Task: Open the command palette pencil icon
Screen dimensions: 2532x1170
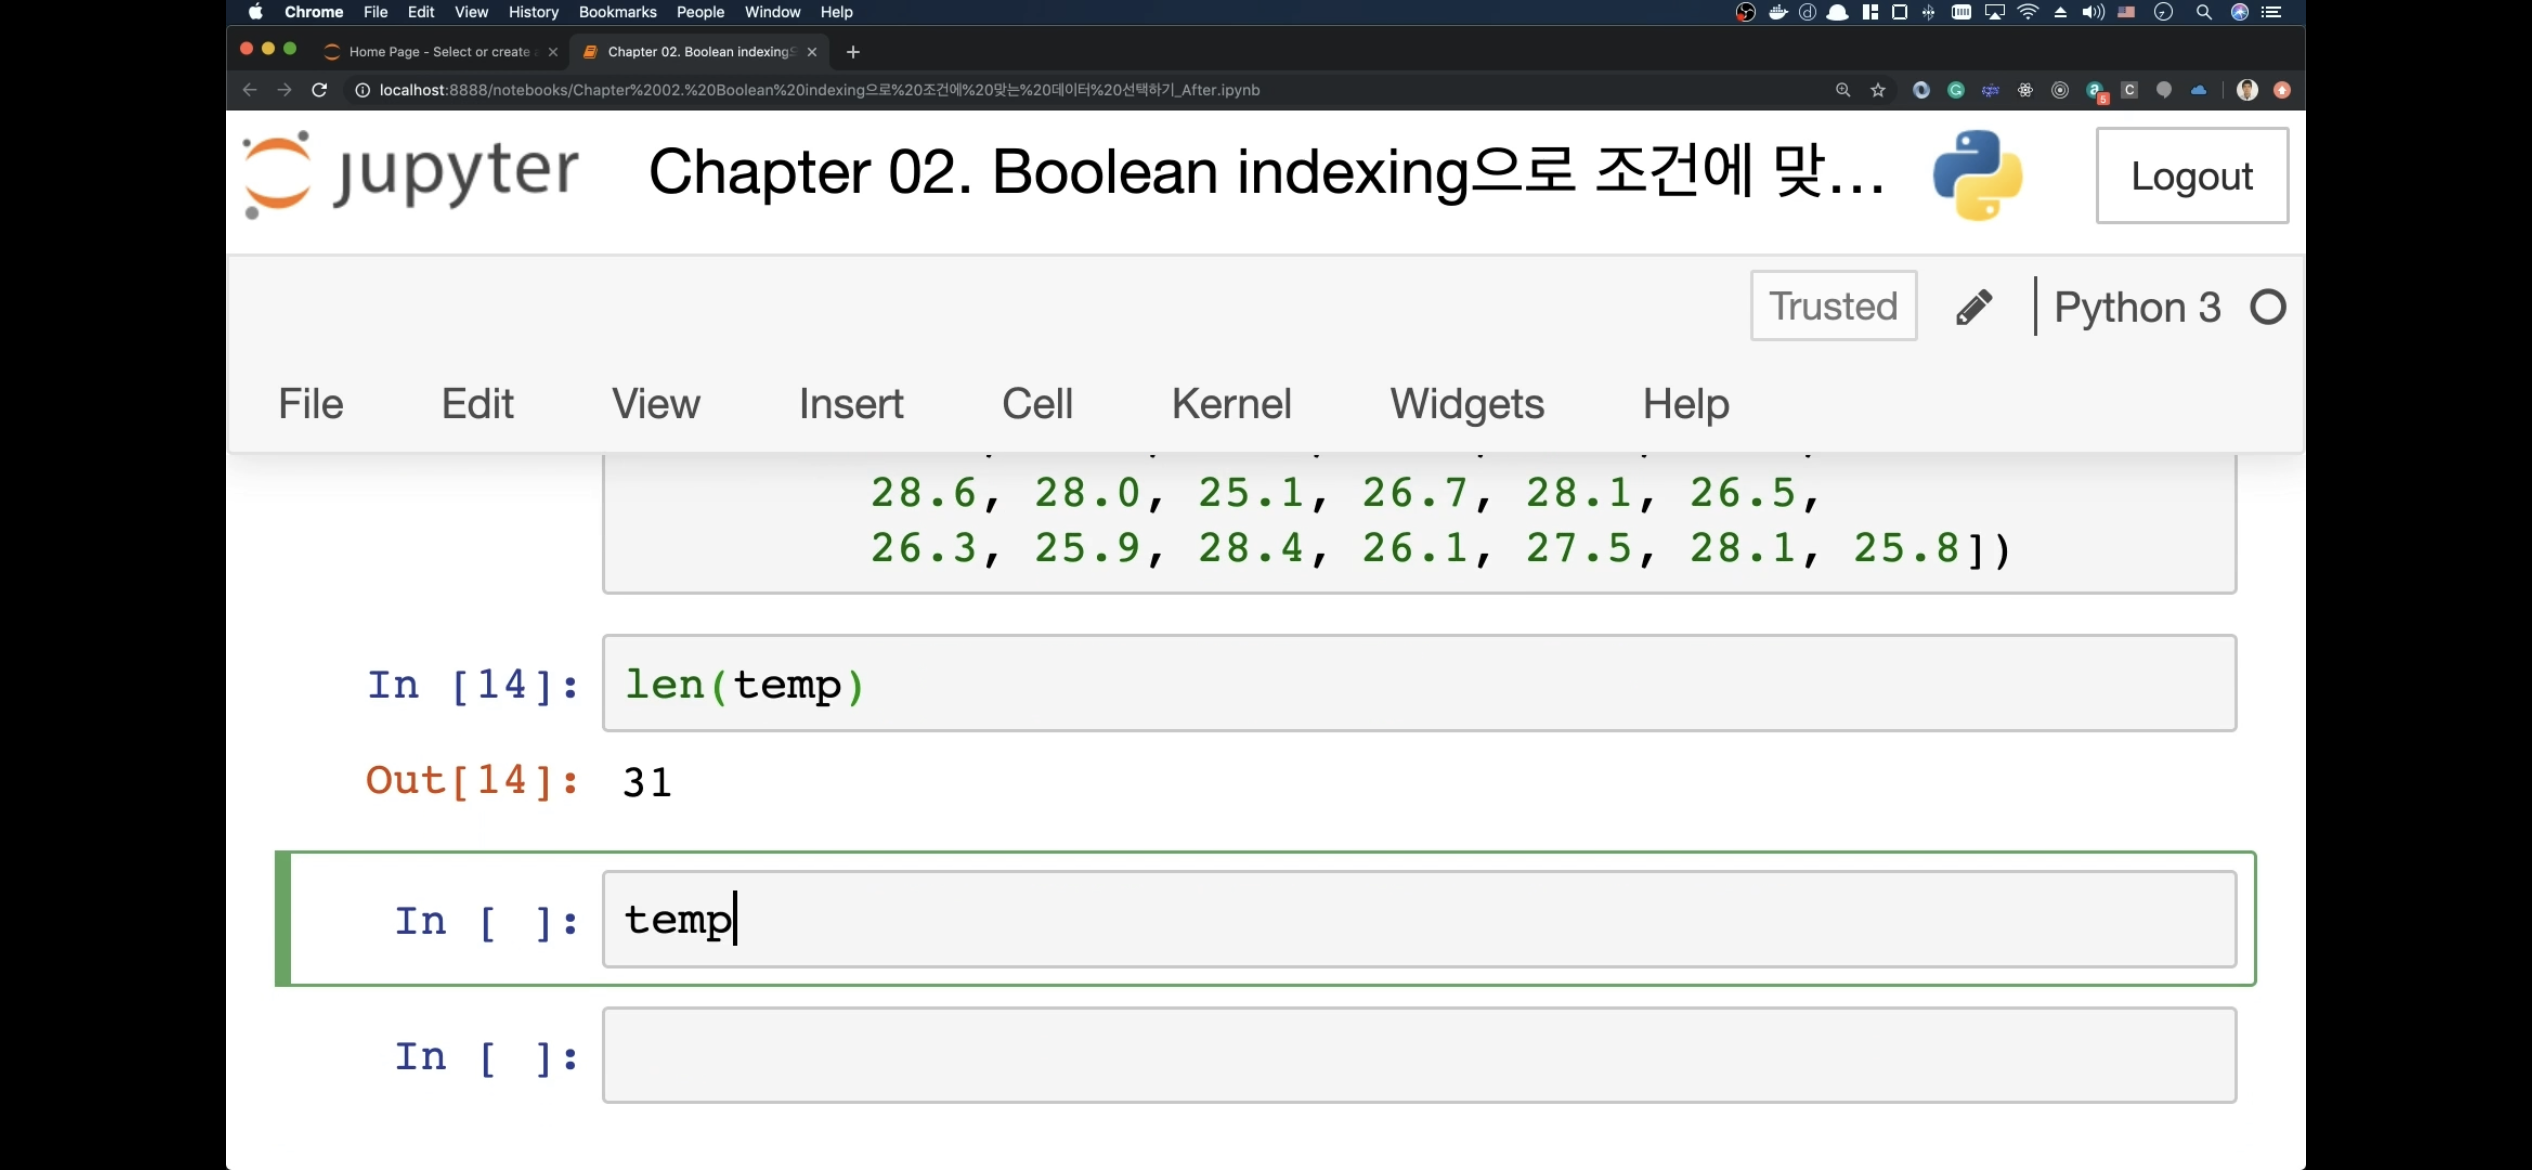Action: point(1973,307)
